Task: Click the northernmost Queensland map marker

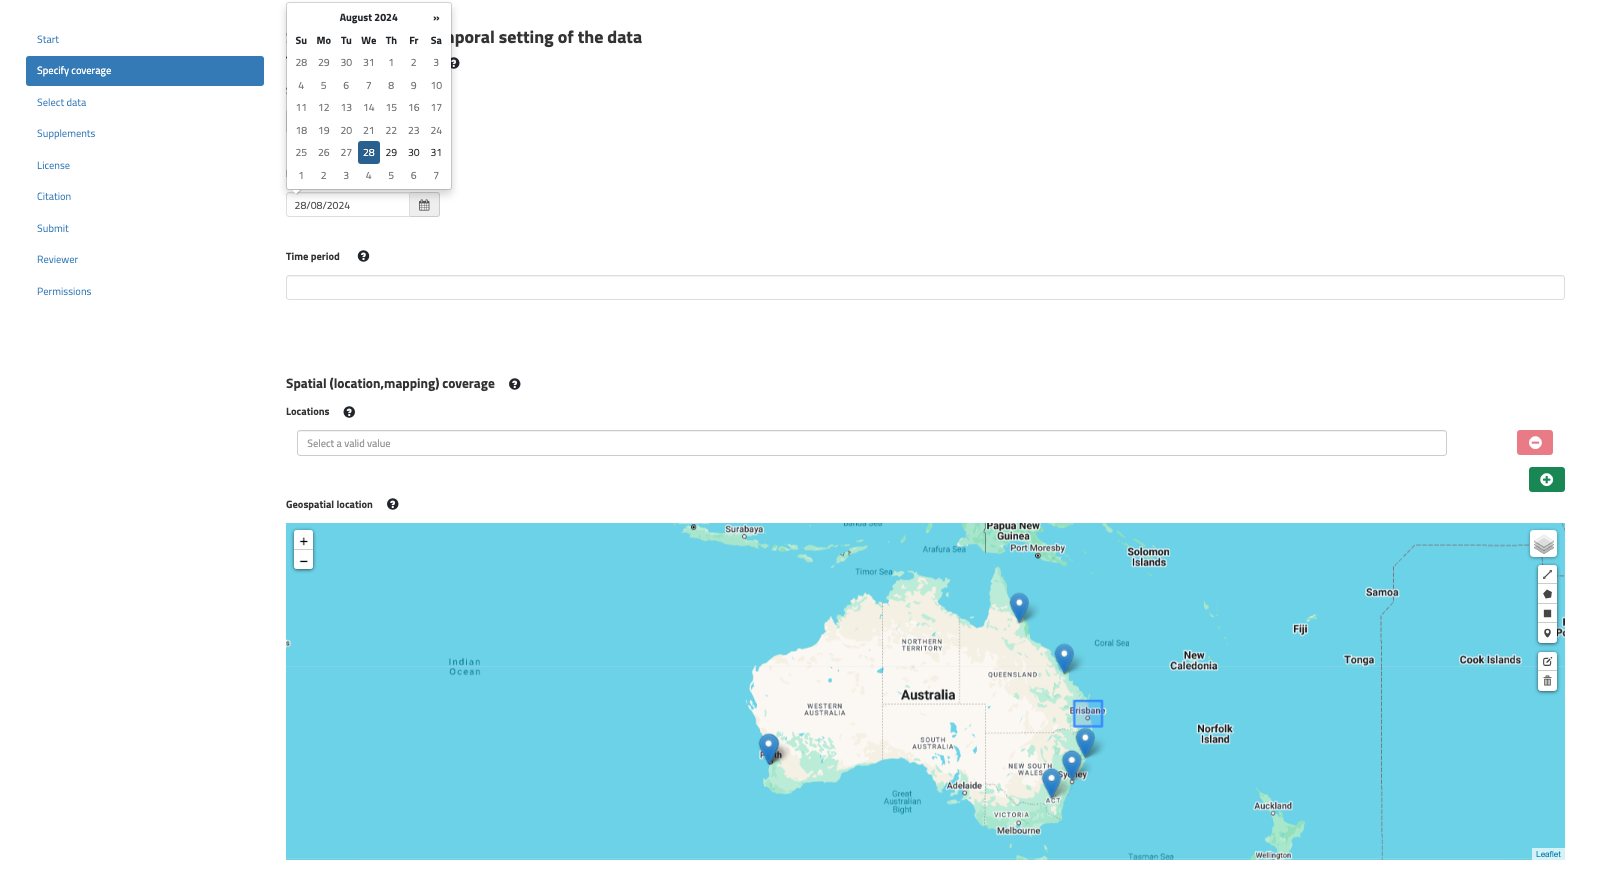Action: 1019,606
